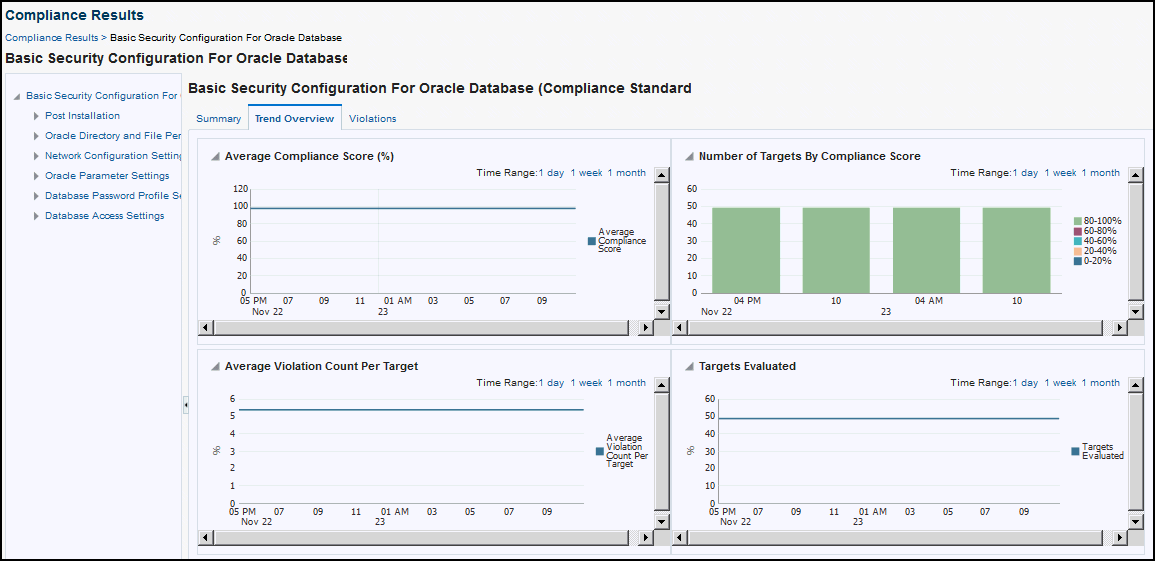Collapse the Basic Security Configuration root tree node
1155x561 pixels.
[17, 96]
